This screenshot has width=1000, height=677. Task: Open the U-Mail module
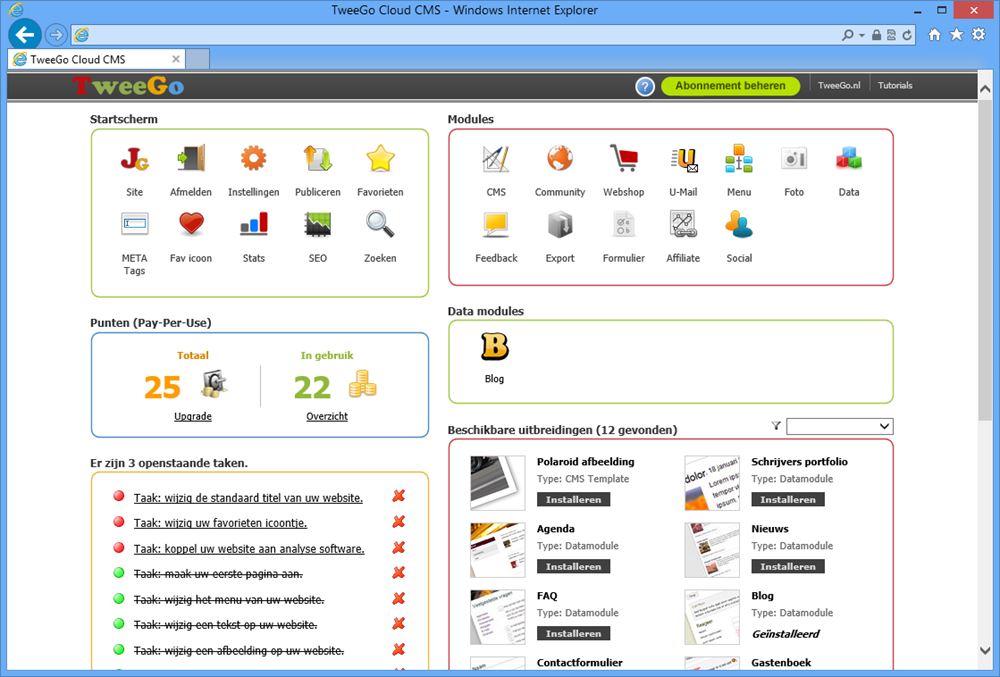point(684,159)
